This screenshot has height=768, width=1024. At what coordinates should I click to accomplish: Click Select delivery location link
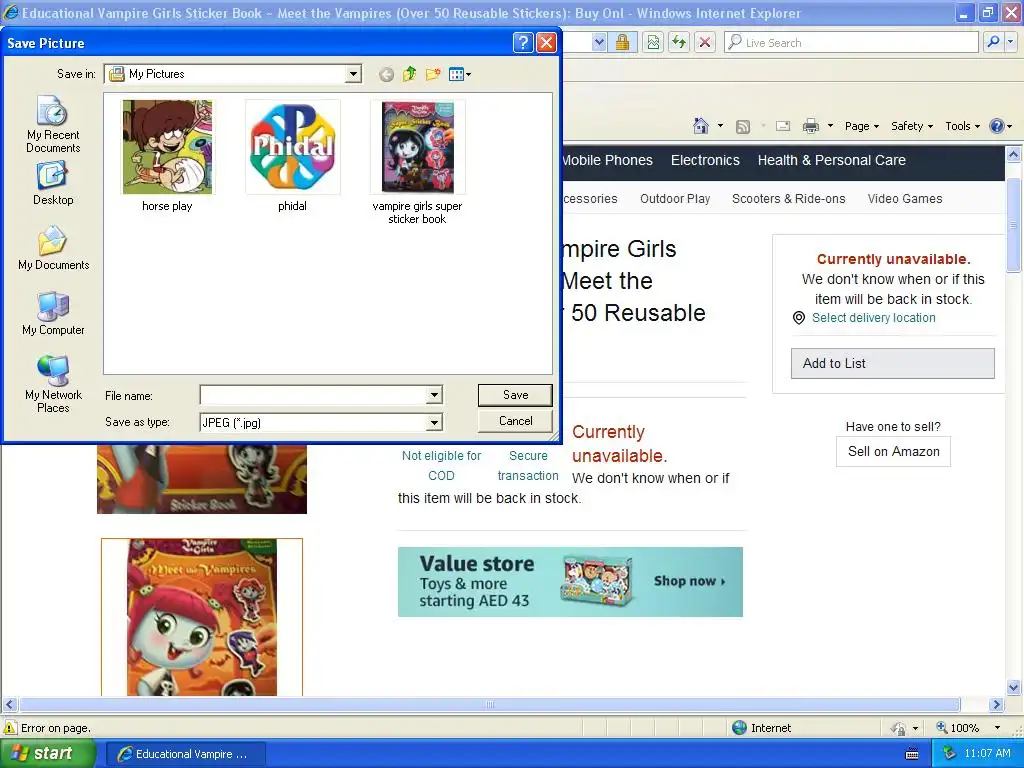pyautogui.click(x=873, y=318)
